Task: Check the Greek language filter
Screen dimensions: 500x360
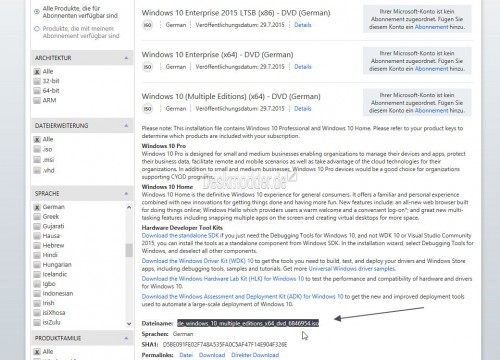Action: pyautogui.click(x=37, y=217)
